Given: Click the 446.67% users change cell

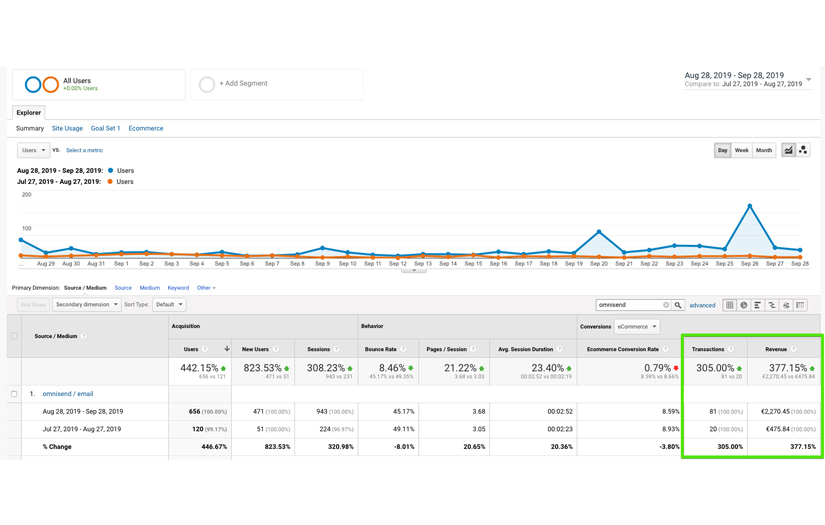Looking at the screenshot, I should coord(214,447).
